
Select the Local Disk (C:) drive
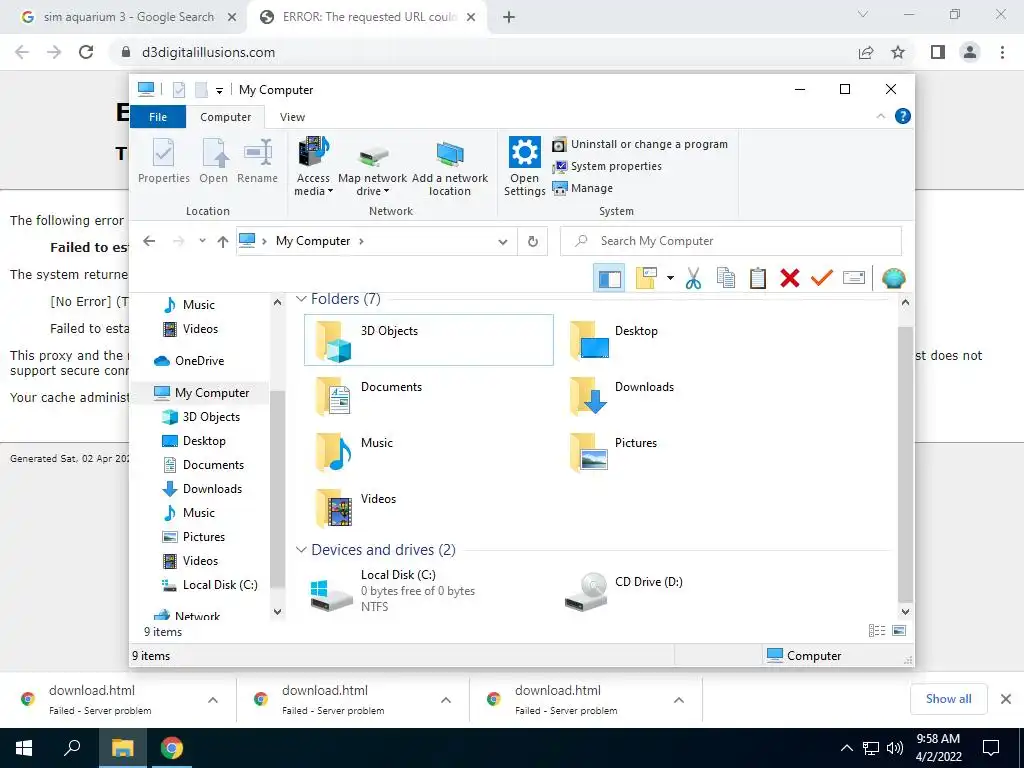pyautogui.click(x=428, y=590)
